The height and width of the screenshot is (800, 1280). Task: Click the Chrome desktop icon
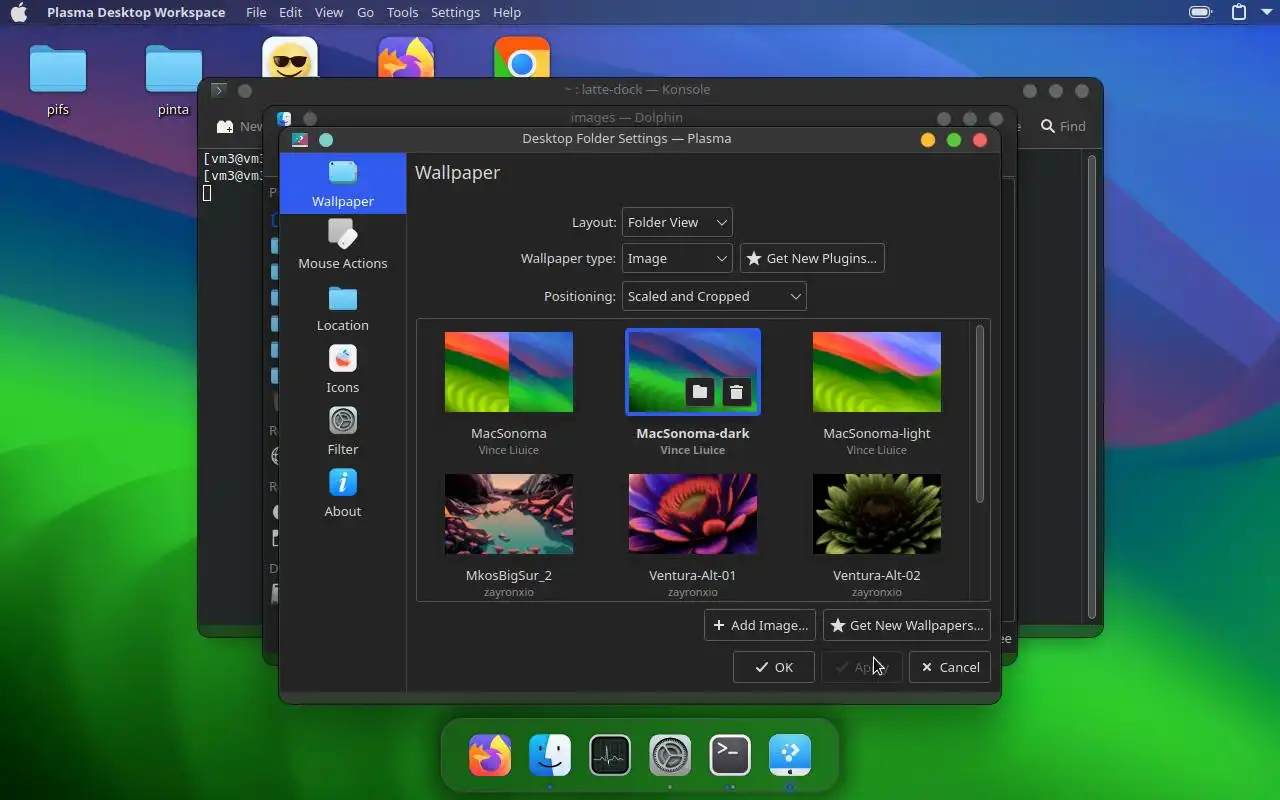click(x=522, y=58)
